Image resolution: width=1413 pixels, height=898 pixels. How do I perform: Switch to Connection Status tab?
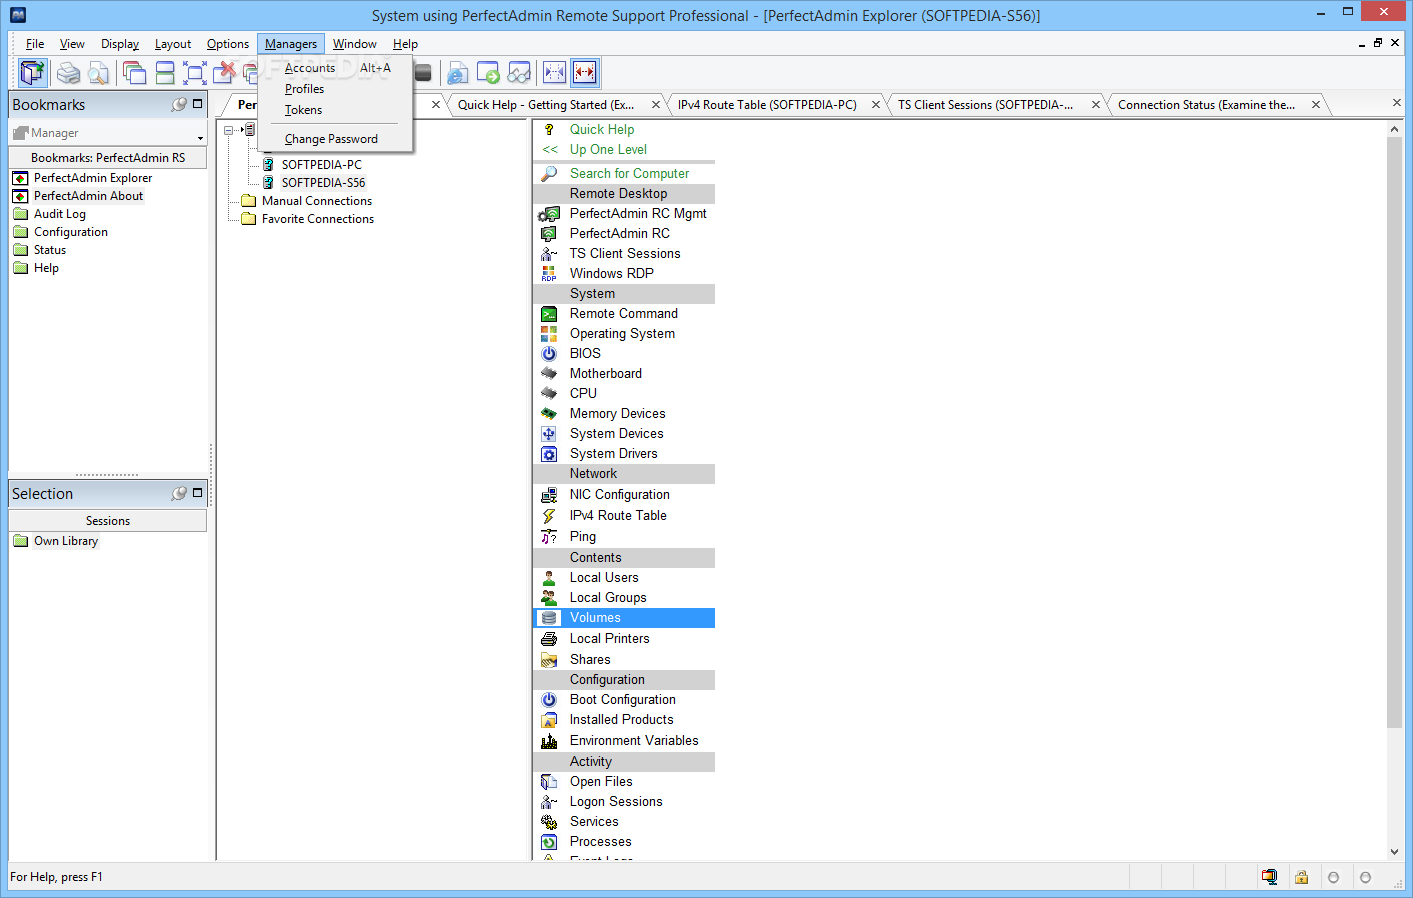click(x=1206, y=105)
